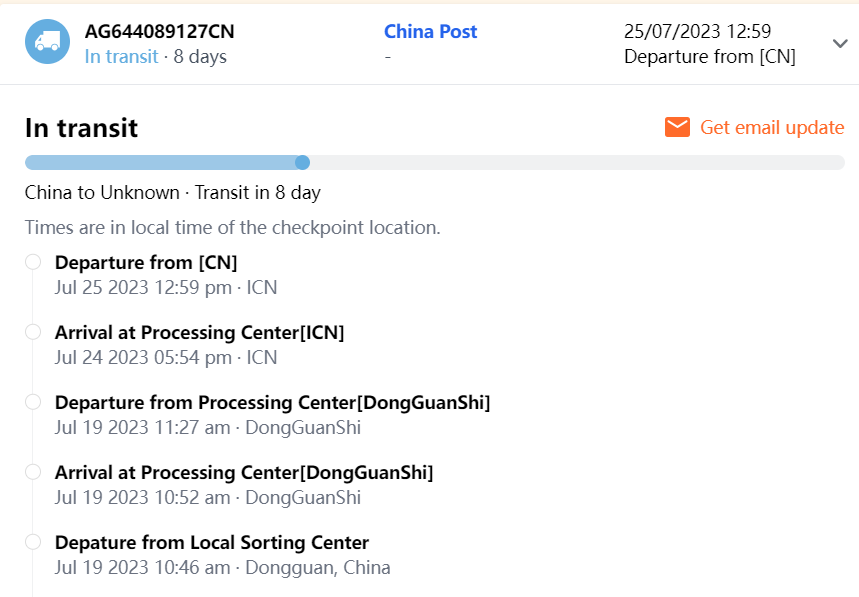Screen dimensions: 859x597
Task: Select the Arrival at Processing Center[ICN] entry
Action: point(199,332)
